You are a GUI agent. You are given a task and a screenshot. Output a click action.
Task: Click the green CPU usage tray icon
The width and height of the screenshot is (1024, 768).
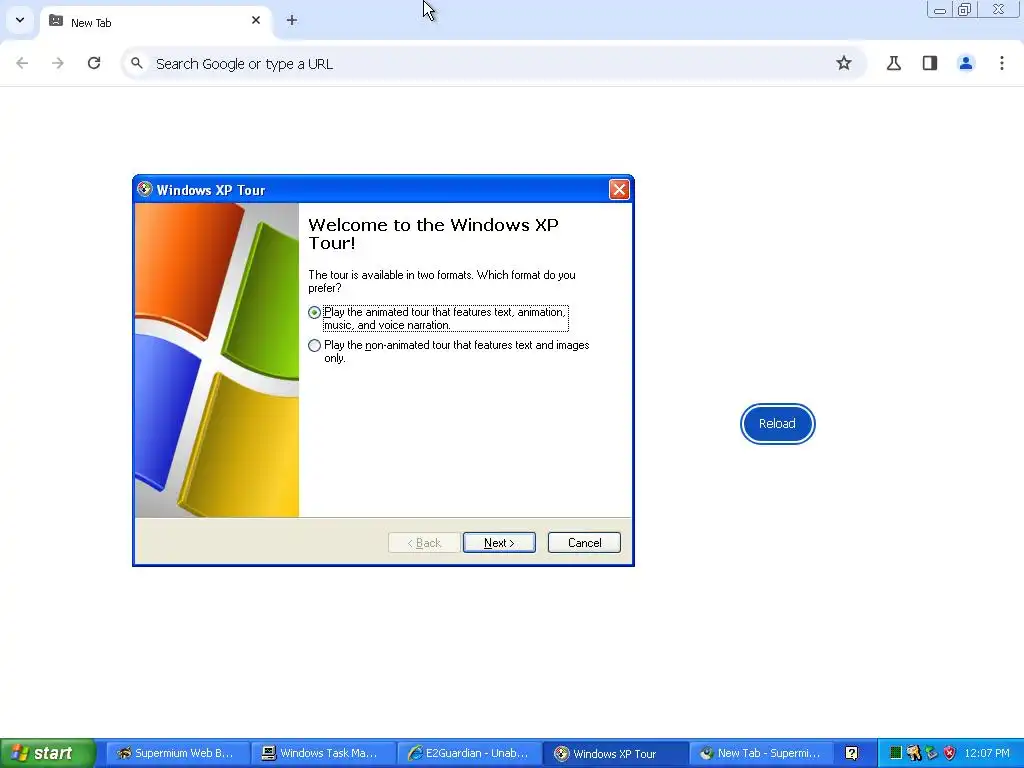(x=896, y=753)
